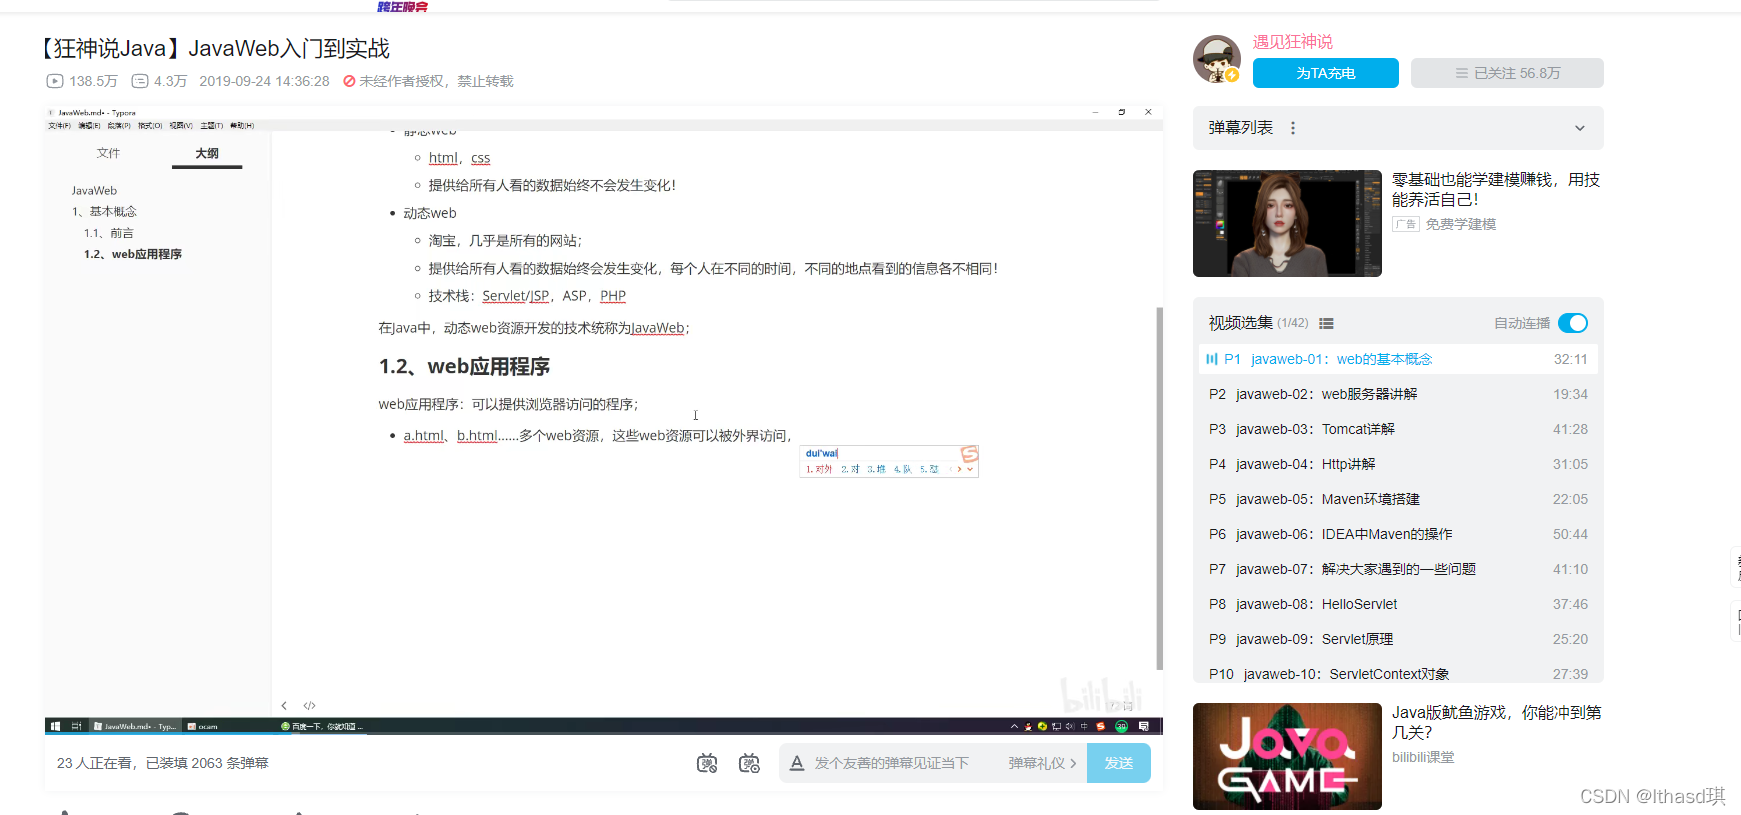Open Typora 段落(P) menu

[x=119, y=126]
